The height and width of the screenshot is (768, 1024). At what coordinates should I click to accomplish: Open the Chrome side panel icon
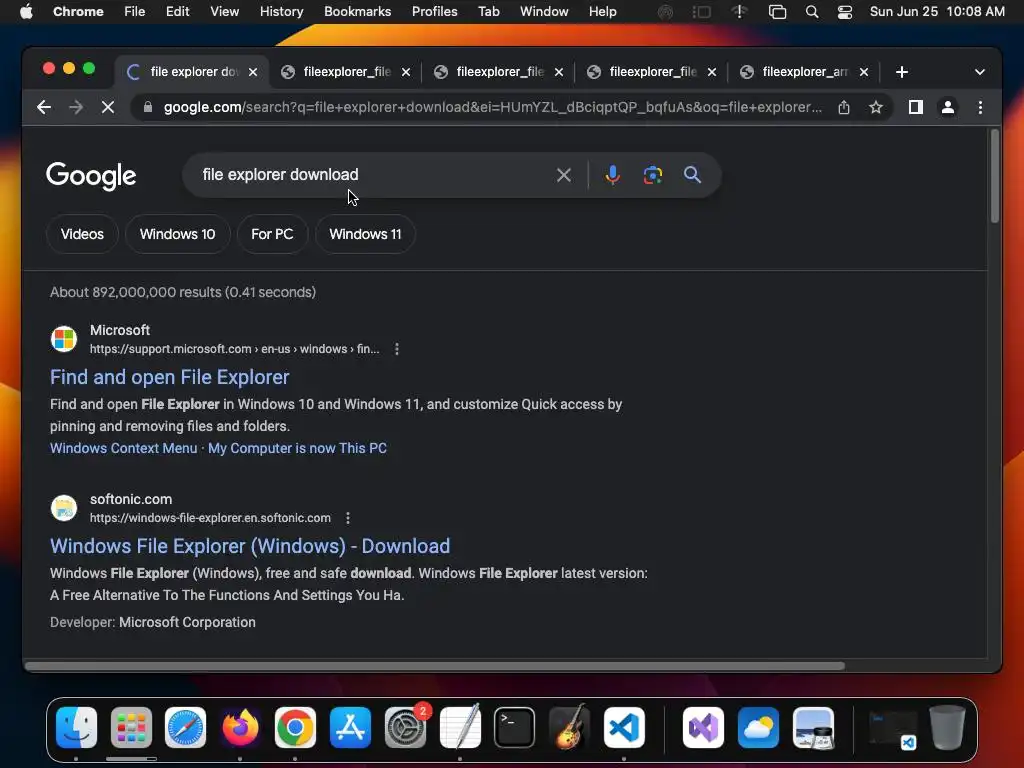click(x=916, y=107)
